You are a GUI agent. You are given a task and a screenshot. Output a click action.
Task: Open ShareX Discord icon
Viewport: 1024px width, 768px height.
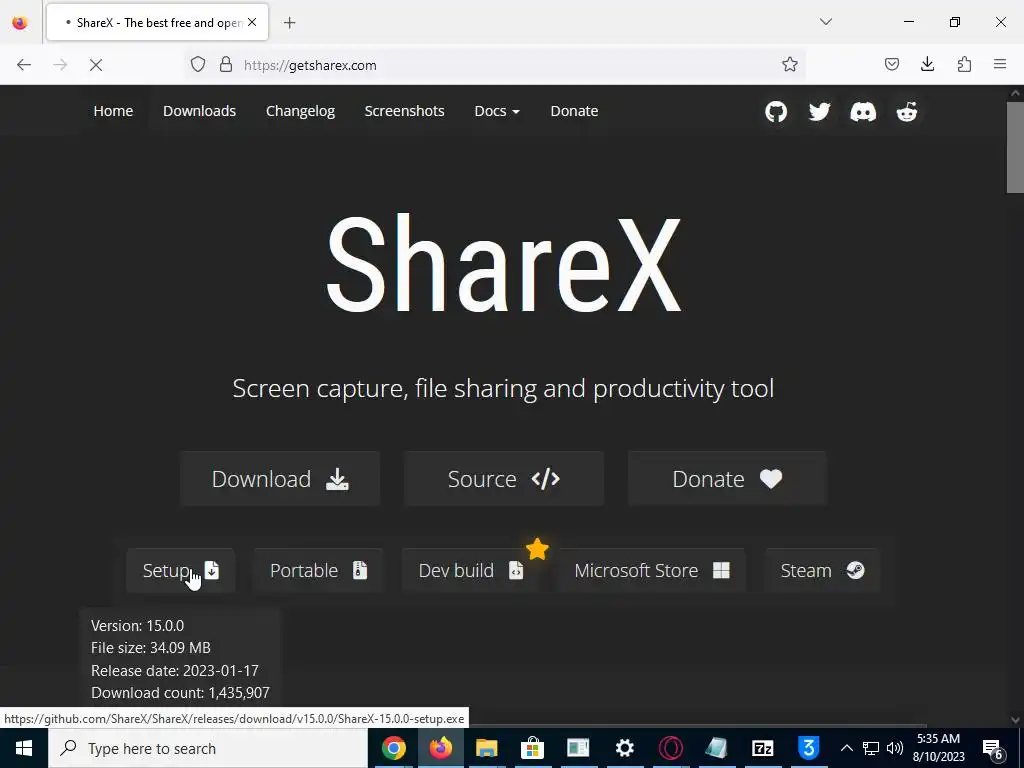pos(863,112)
